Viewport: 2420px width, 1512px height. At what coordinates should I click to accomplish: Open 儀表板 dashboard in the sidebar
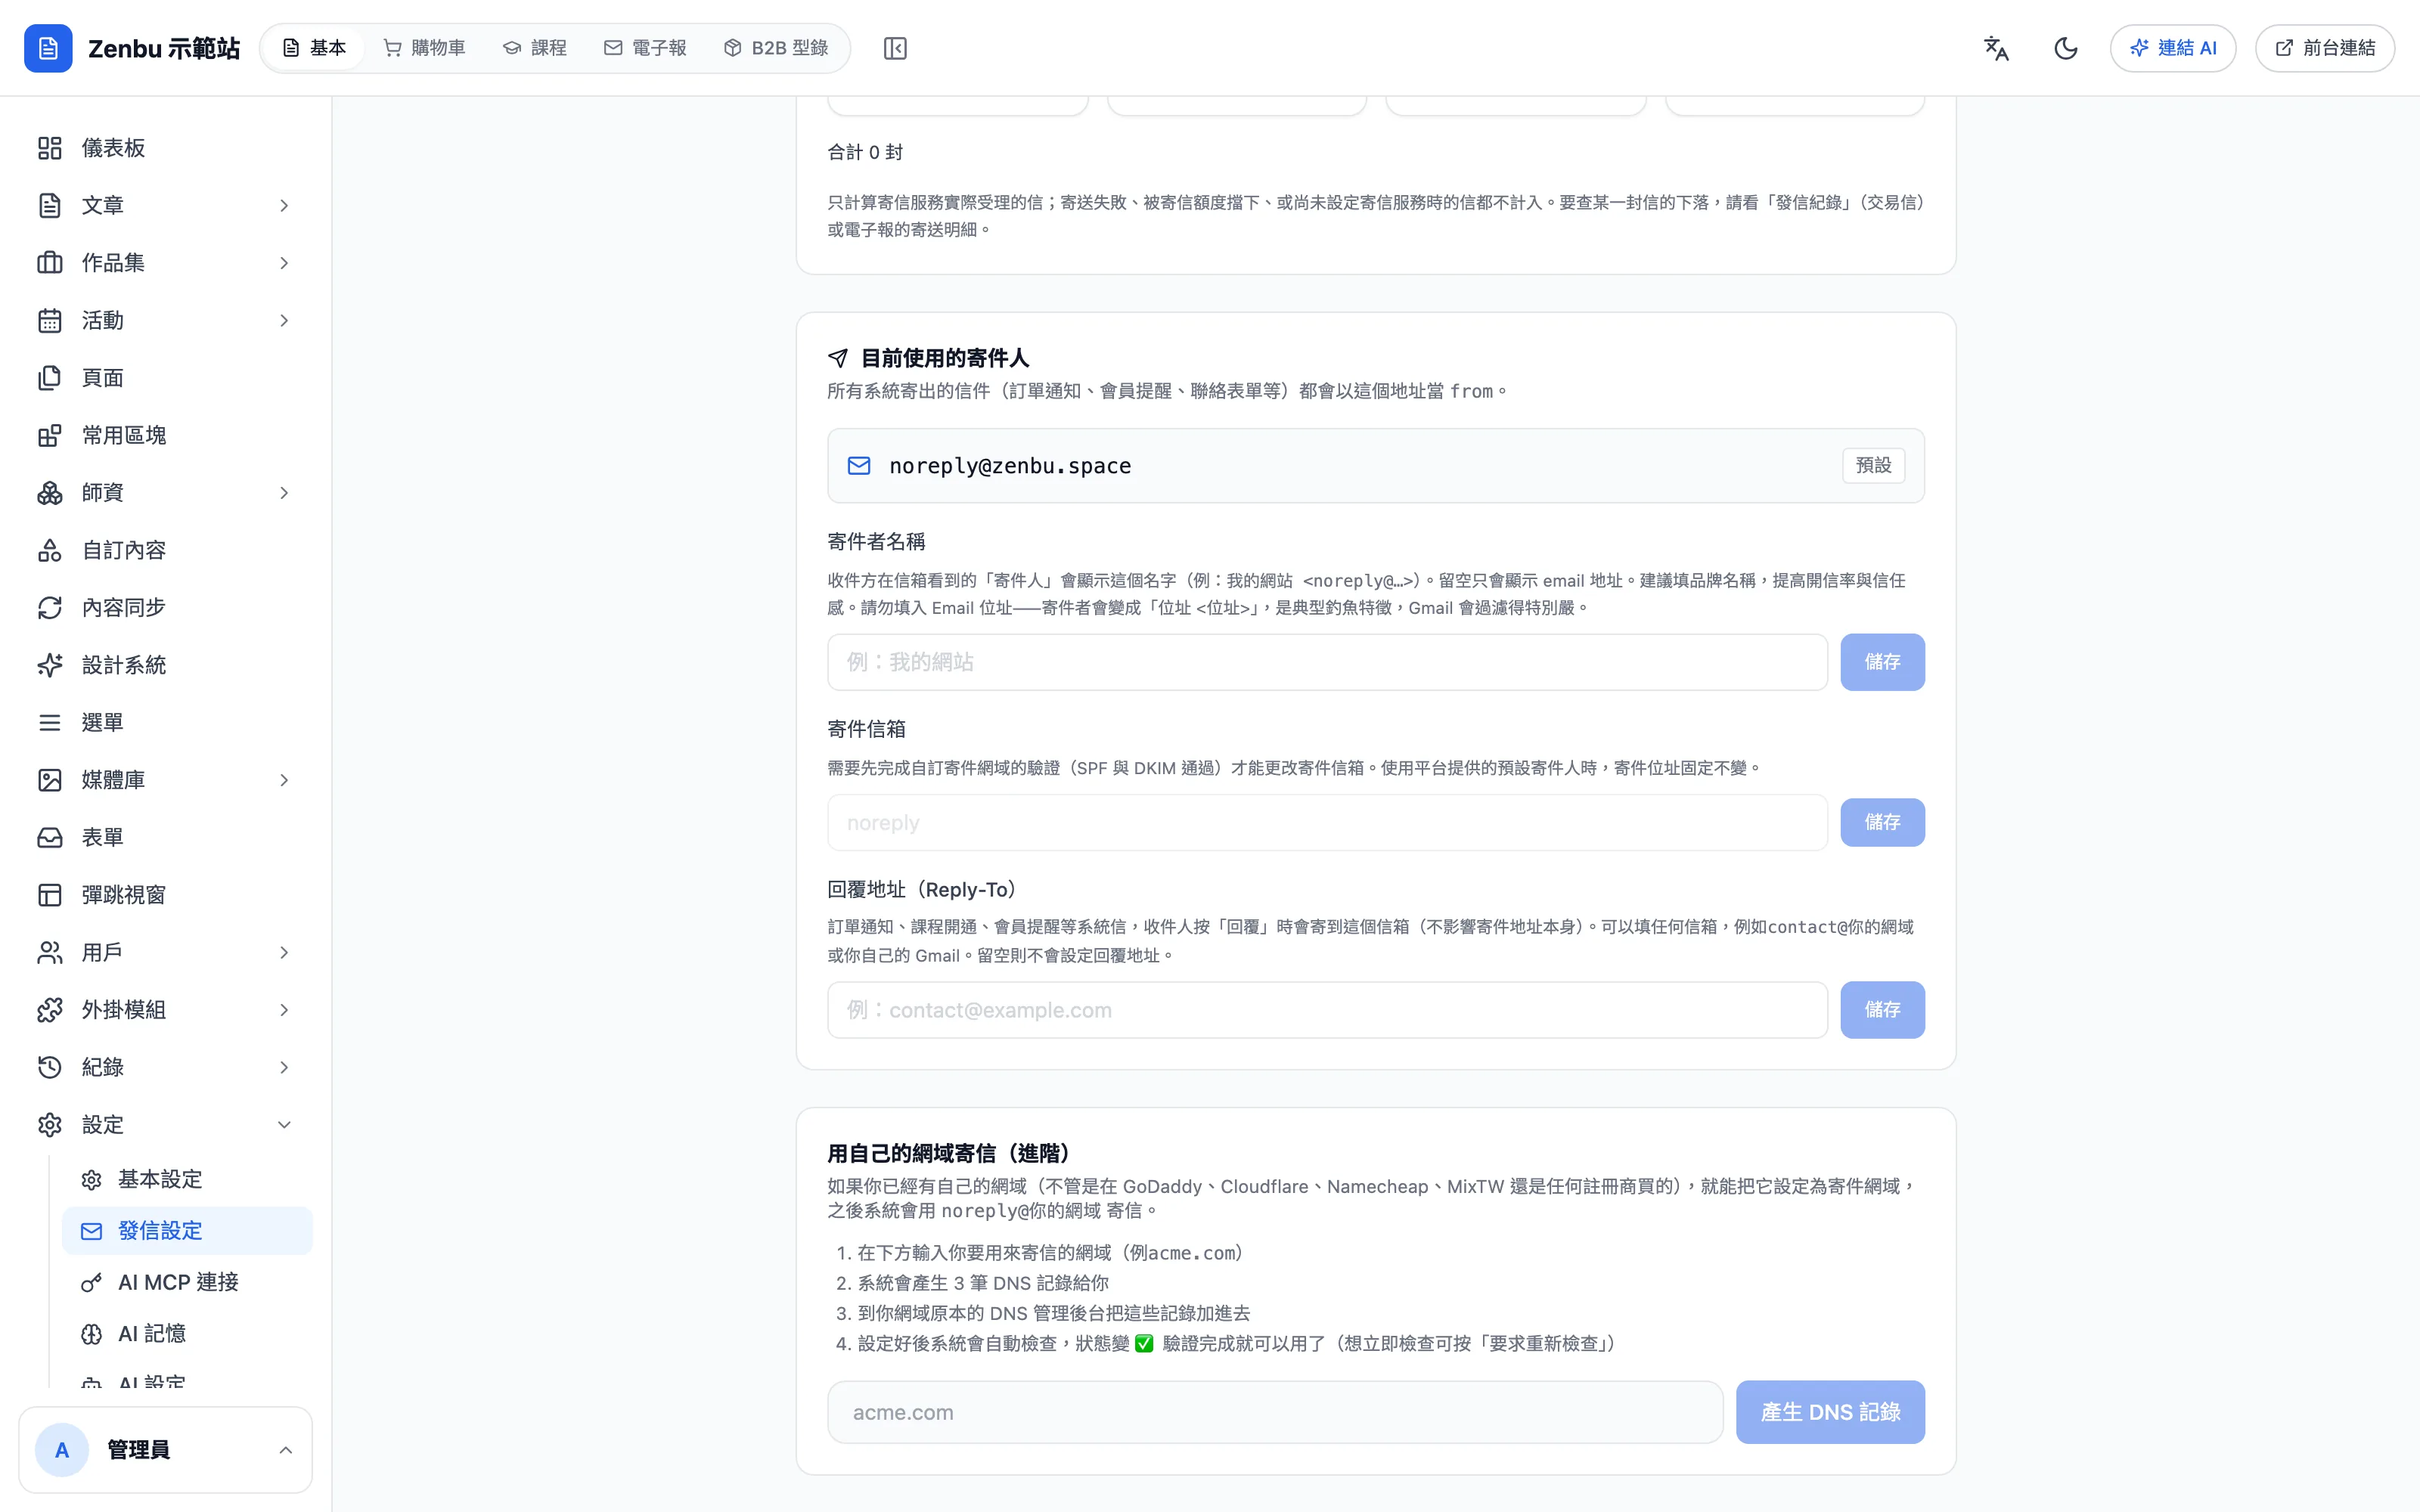pos(166,148)
